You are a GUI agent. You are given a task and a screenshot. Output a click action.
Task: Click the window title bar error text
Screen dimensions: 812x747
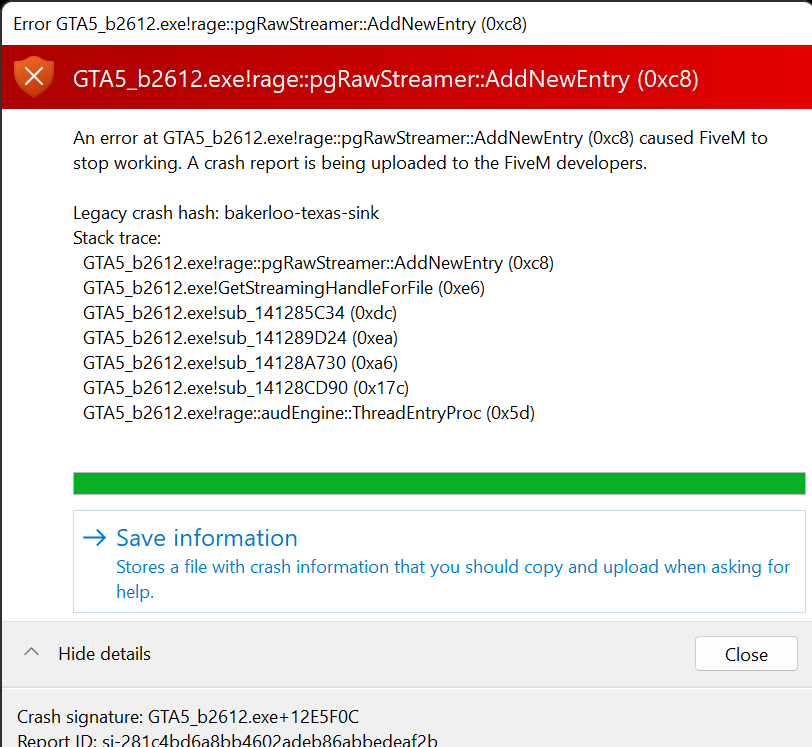(270, 24)
